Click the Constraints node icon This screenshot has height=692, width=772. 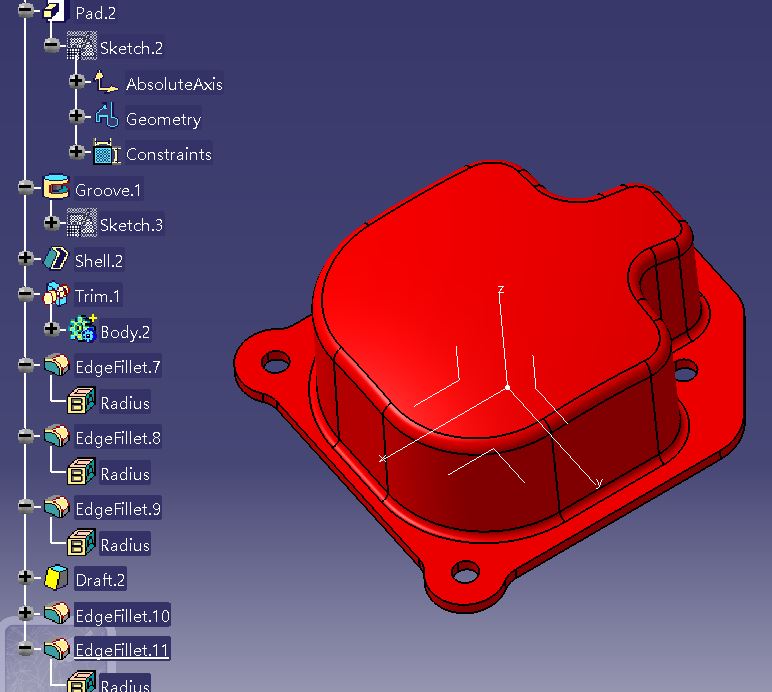coord(106,152)
